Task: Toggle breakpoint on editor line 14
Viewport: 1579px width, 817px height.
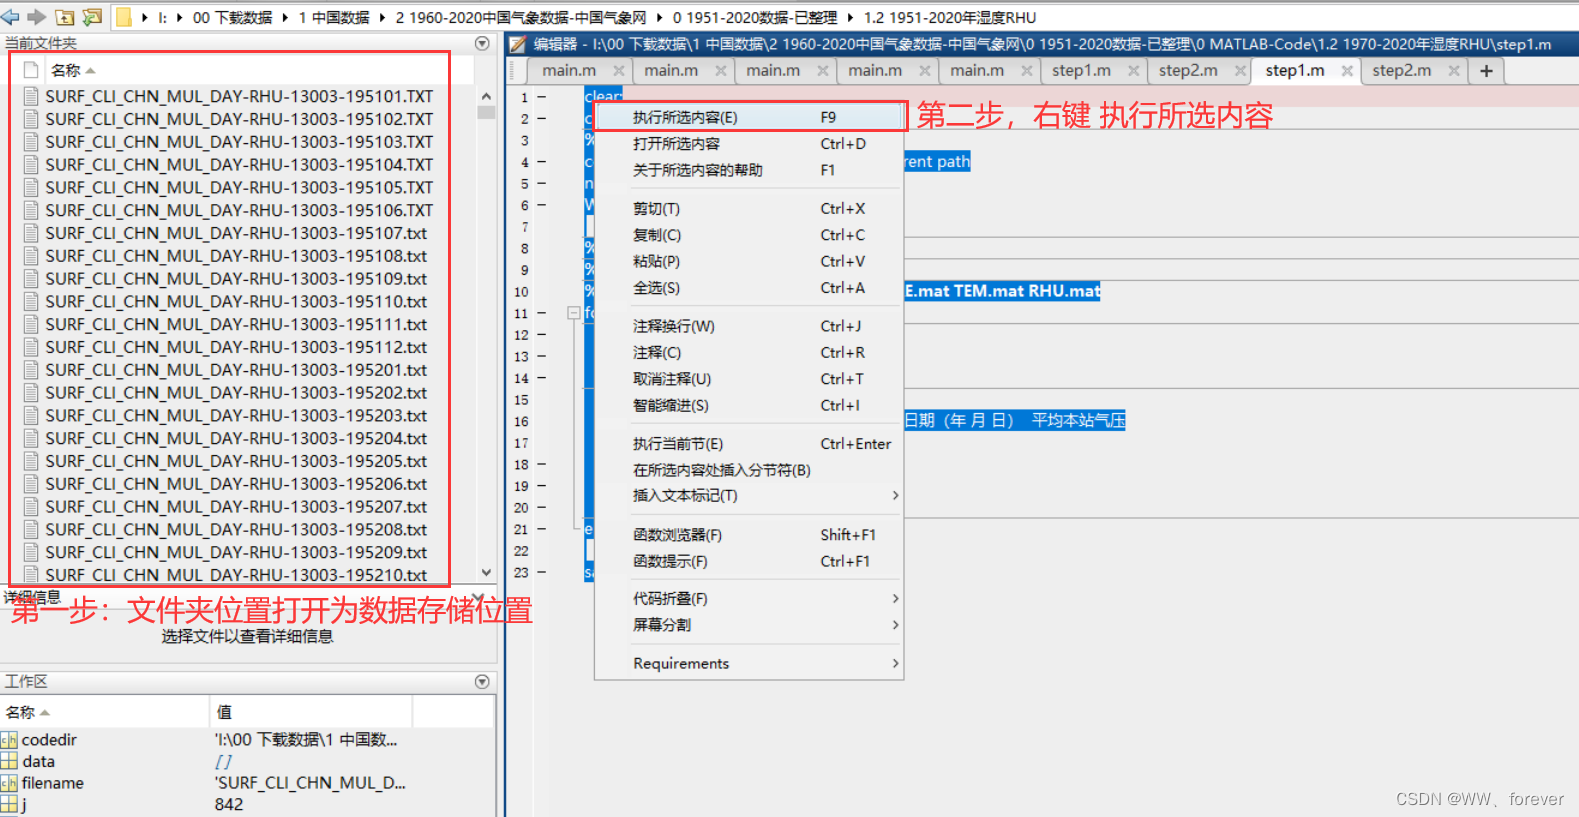Action: [542, 378]
